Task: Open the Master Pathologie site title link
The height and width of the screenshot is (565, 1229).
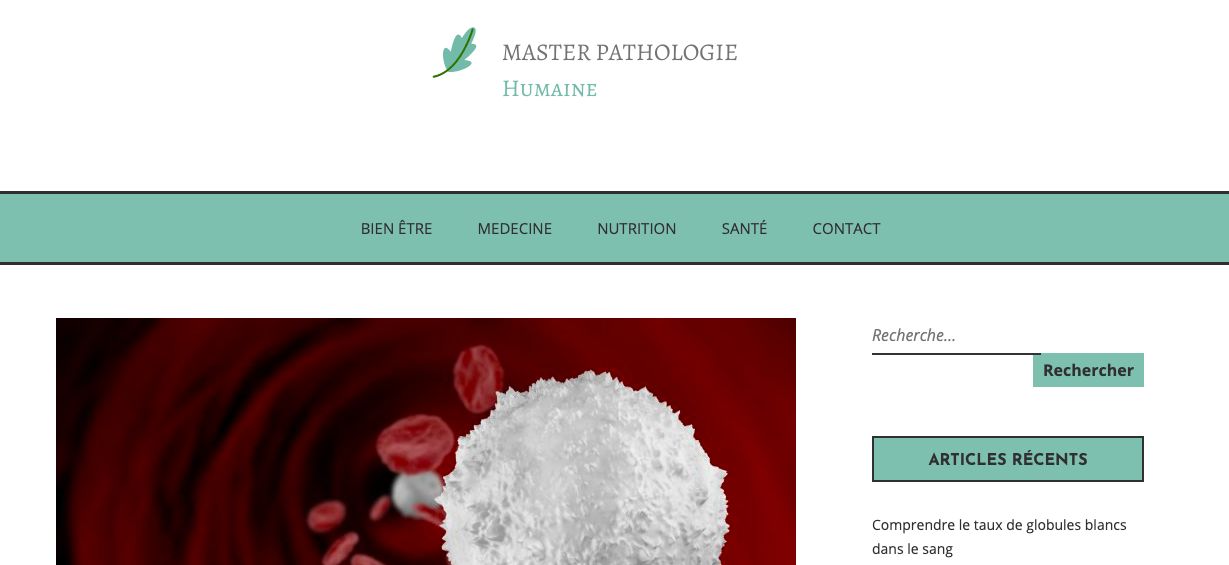Action: tap(619, 53)
